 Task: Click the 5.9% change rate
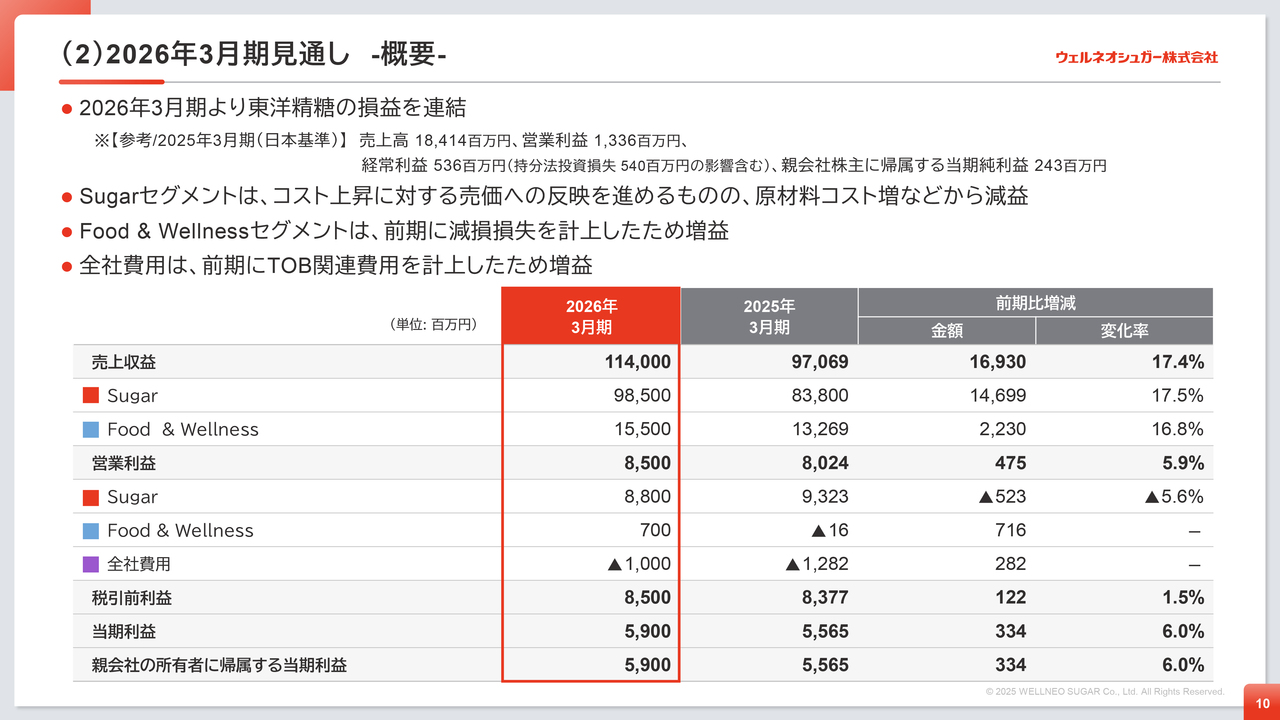click(x=1181, y=464)
